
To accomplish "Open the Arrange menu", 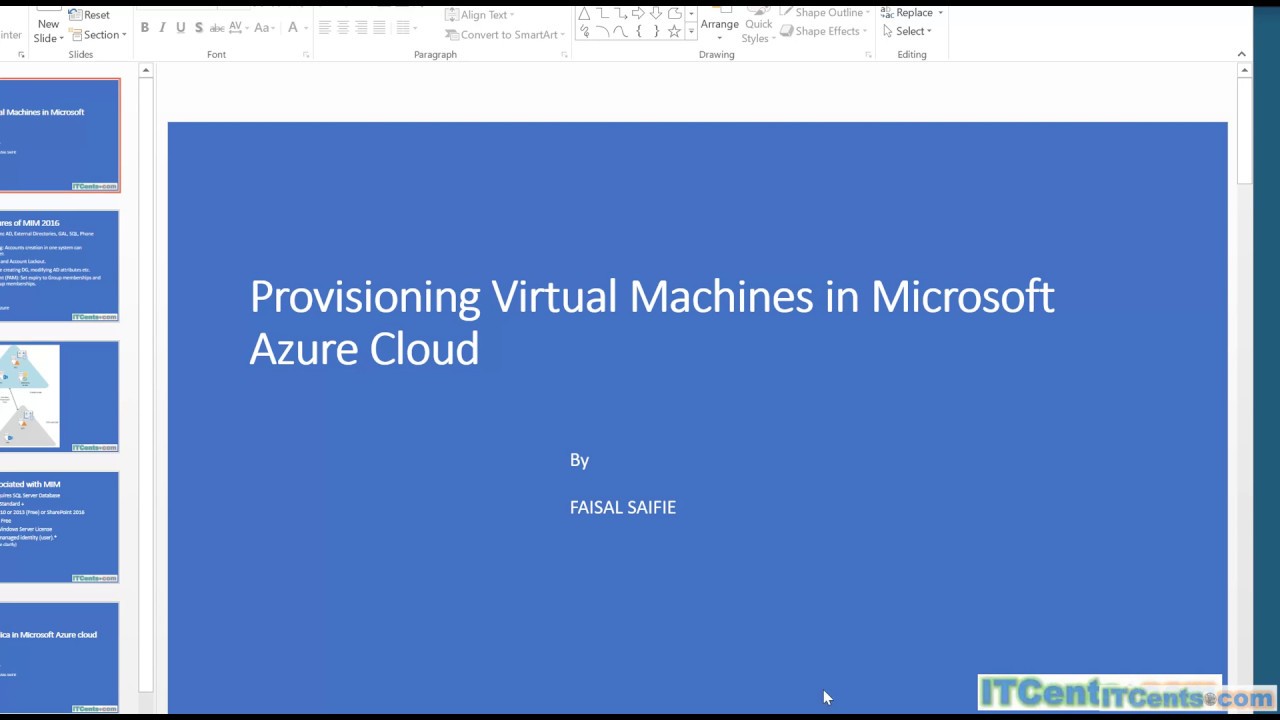I will coord(719,25).
